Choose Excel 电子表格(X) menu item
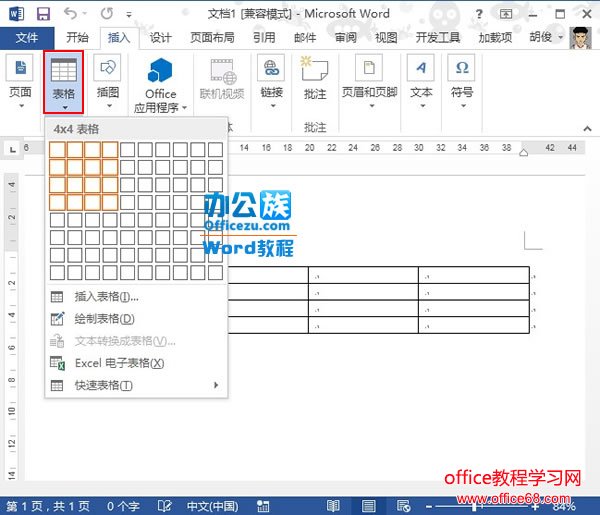The image size is (600, 515). (x=136, y=363)
